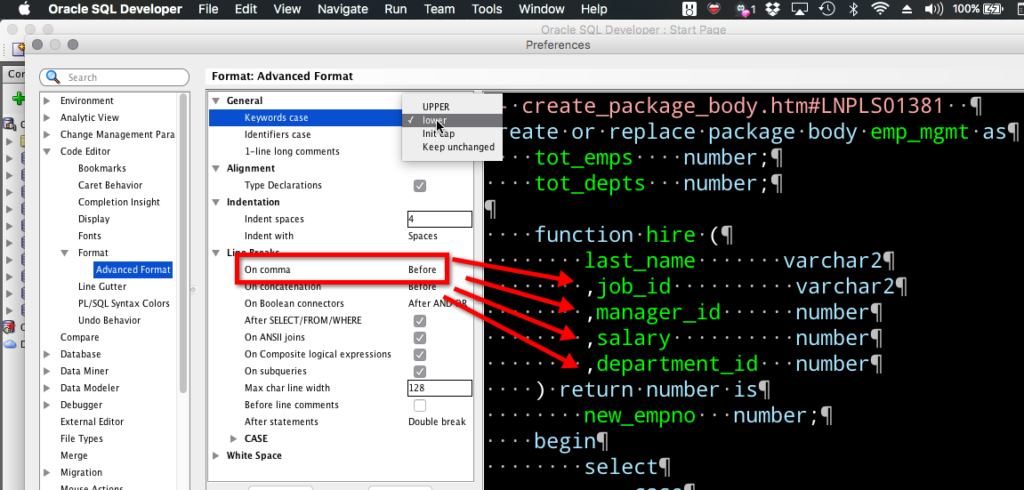Open the Wi-Fi status icon
This screenshot has height=490, width=1024.
point(879,9)
